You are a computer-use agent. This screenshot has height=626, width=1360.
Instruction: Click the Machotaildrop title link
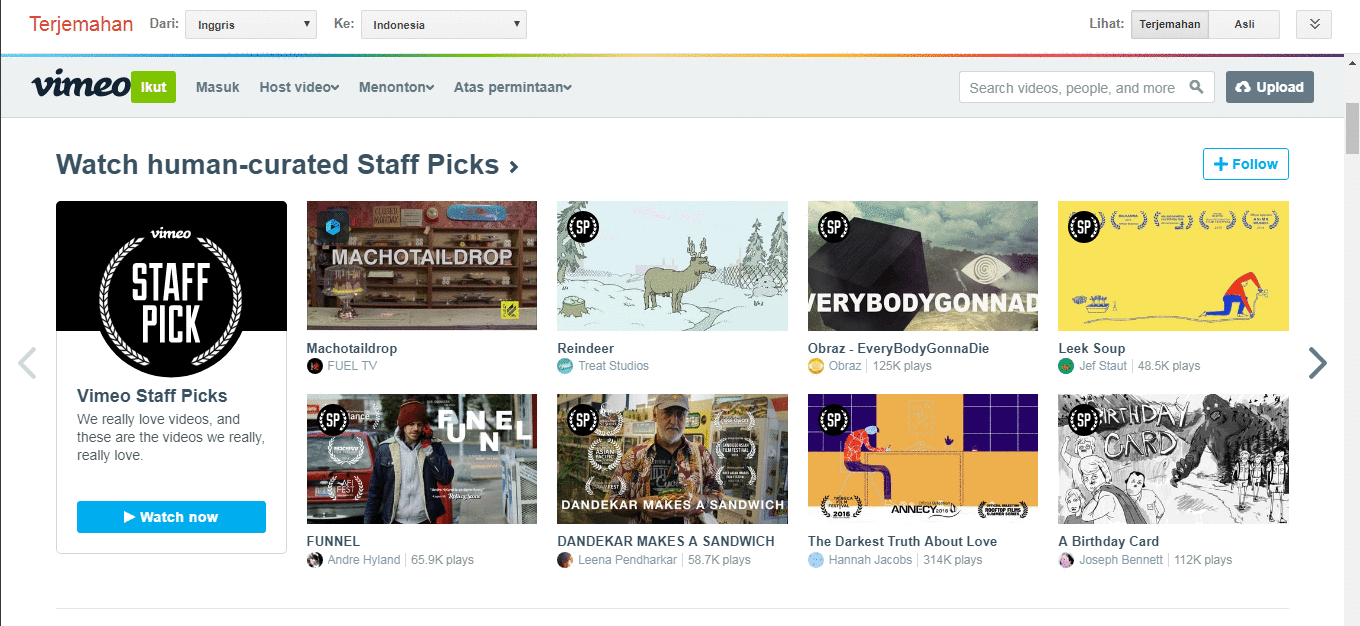pos(352,348)
